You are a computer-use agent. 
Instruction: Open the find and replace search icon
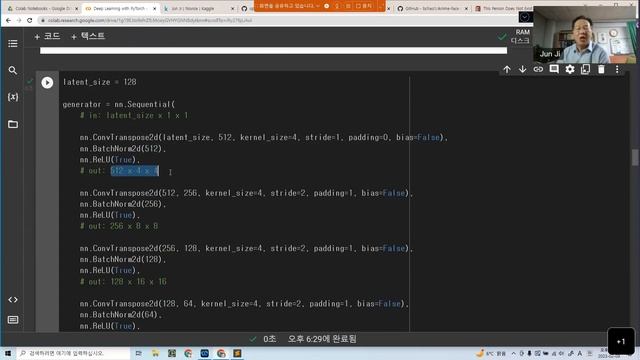point(13,70)
